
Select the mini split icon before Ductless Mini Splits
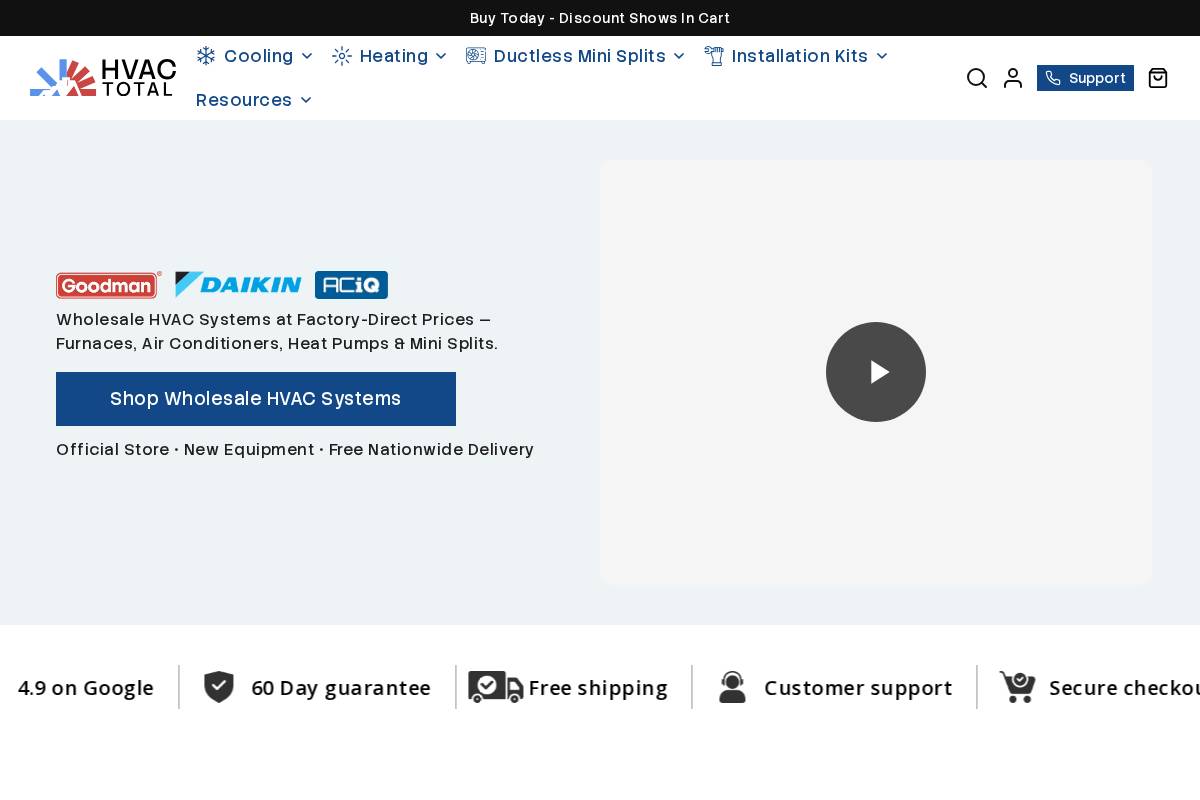(x=476, y=56)
